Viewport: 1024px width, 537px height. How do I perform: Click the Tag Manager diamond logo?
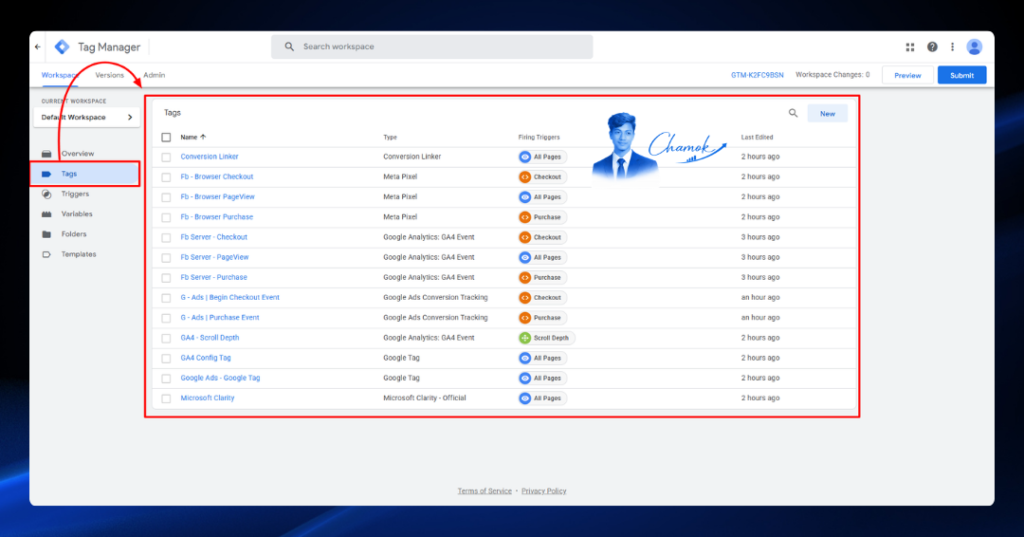(62, 47)
